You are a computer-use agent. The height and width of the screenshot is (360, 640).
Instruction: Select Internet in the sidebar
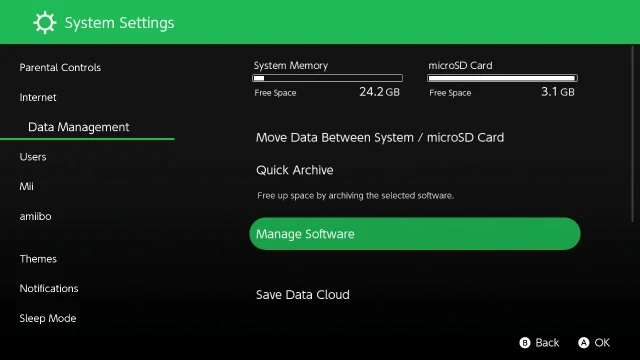[x=38, y=97]
